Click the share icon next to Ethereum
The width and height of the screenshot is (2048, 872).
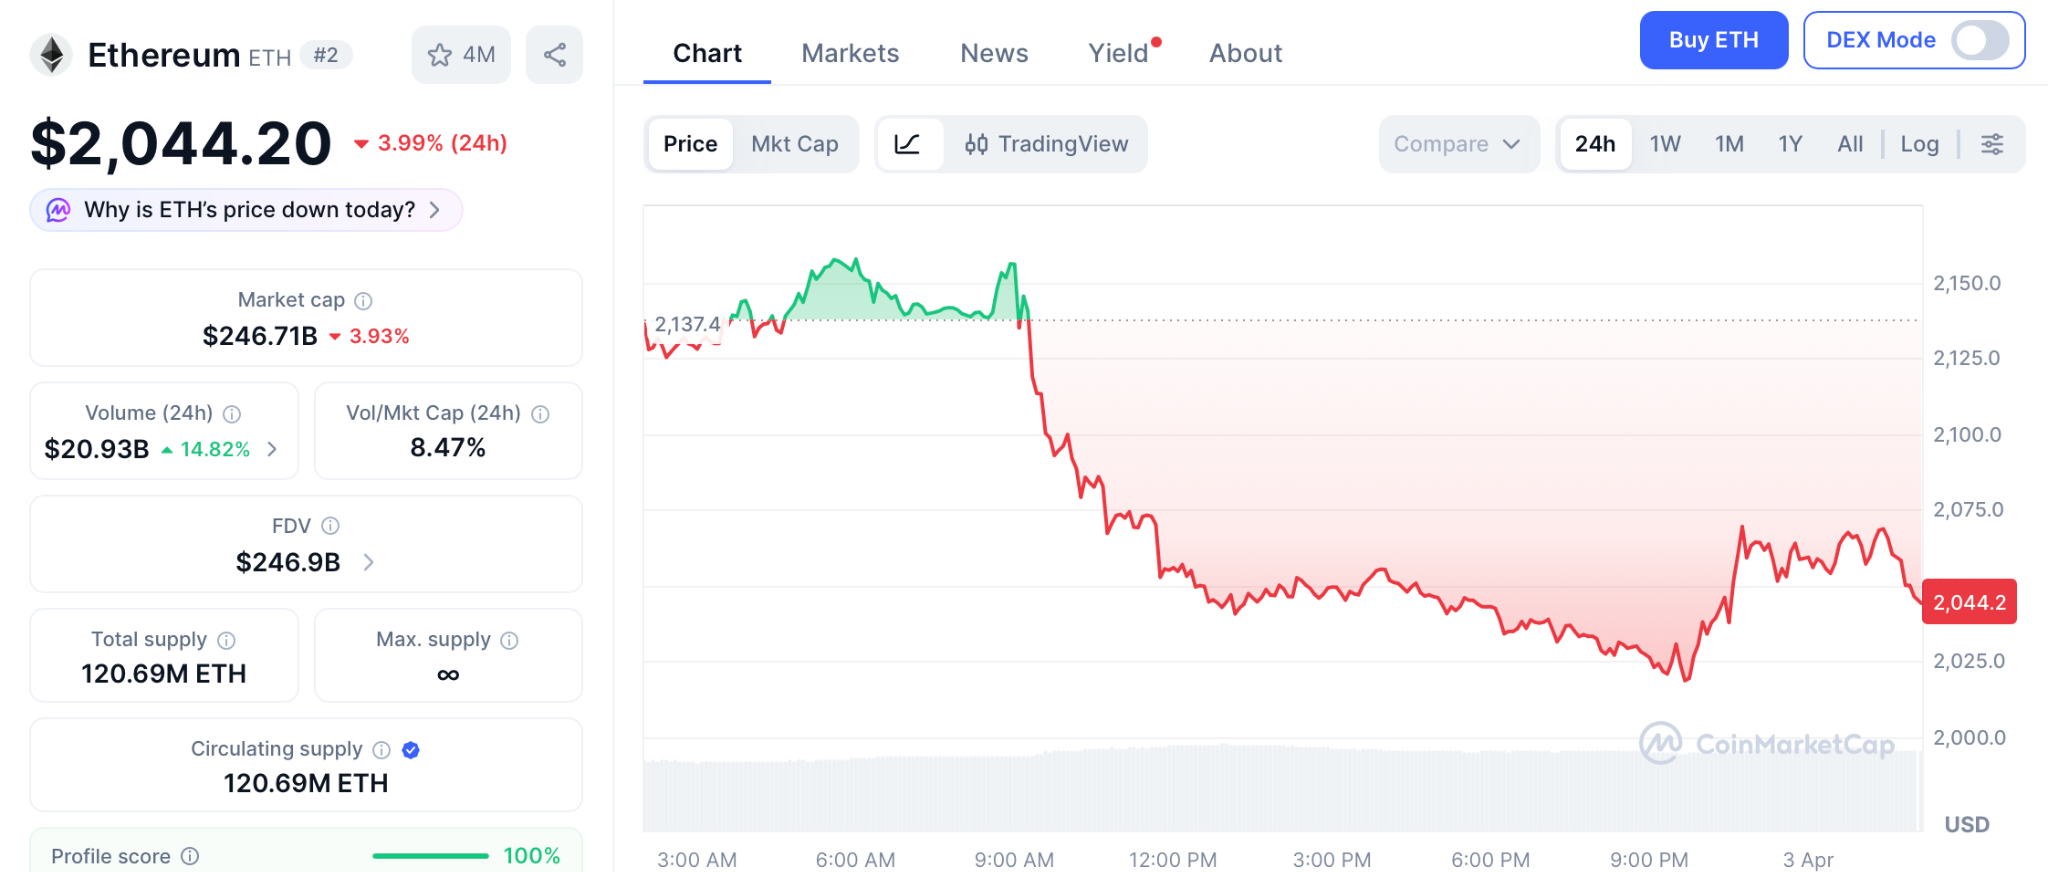[555, 55]
